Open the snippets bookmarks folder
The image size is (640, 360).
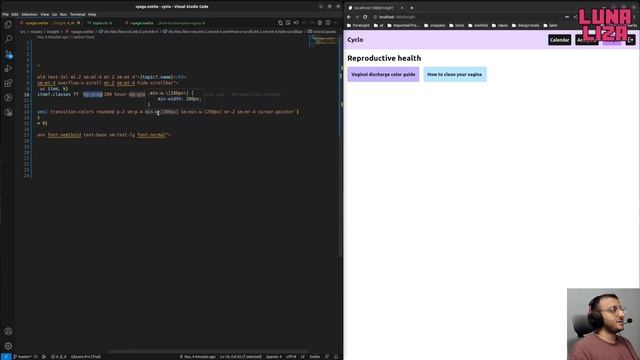[x=435, y=25]
